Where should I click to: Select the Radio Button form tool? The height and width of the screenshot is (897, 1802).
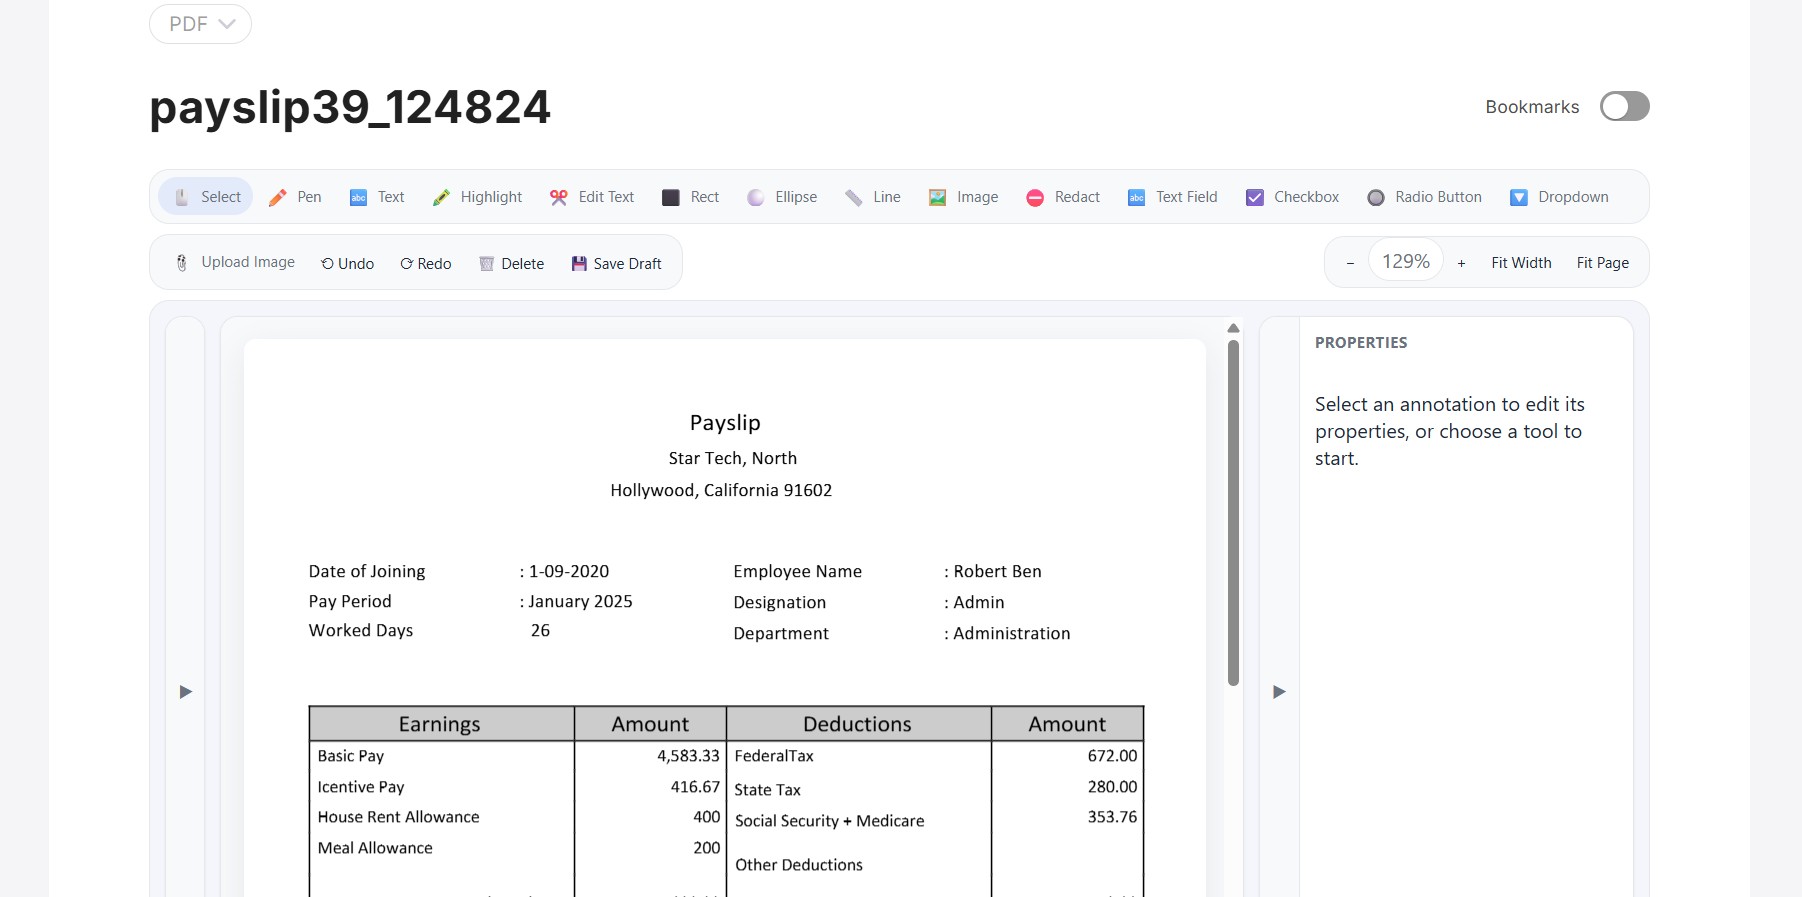tap(1424, 197)
